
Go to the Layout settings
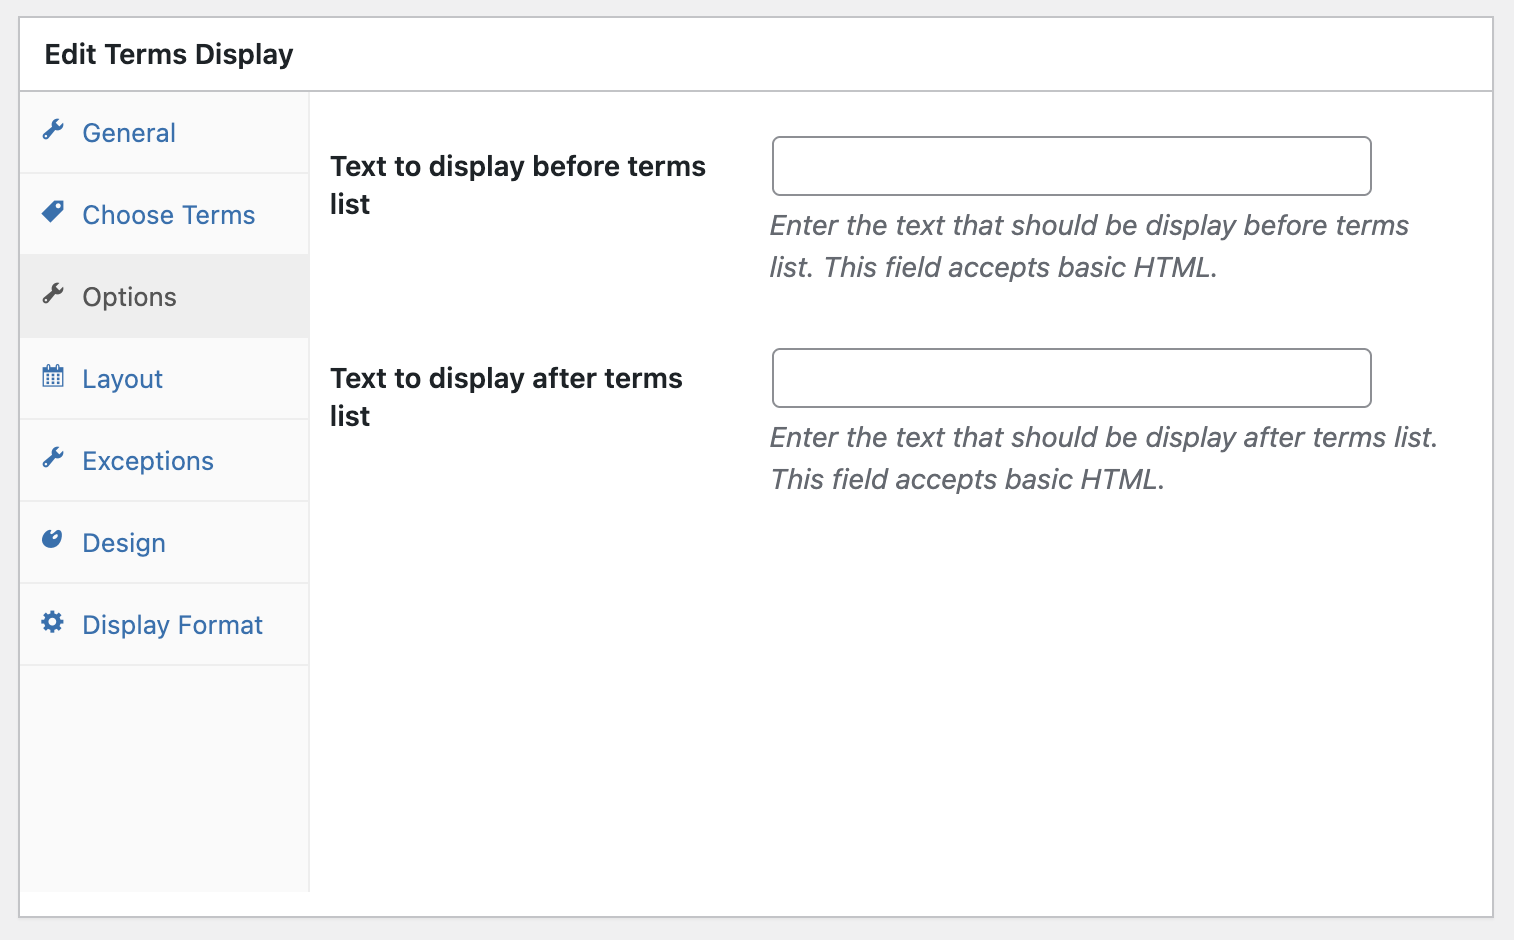coord(122,378)
